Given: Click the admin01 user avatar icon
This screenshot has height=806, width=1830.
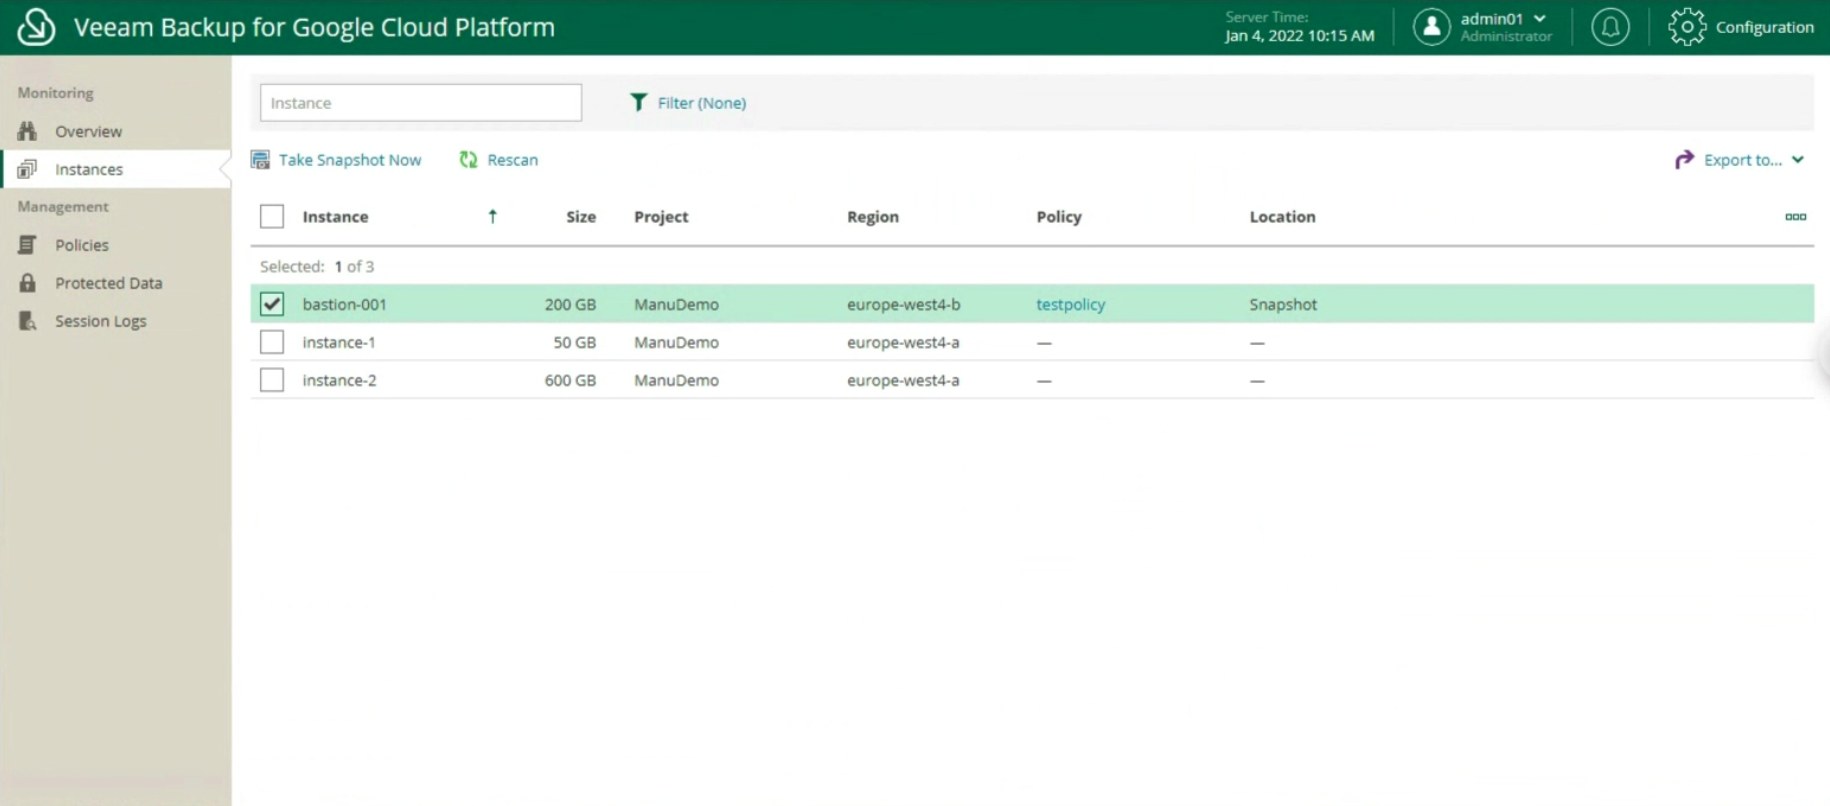Looking at the screenshot, I should point(1432,27).
